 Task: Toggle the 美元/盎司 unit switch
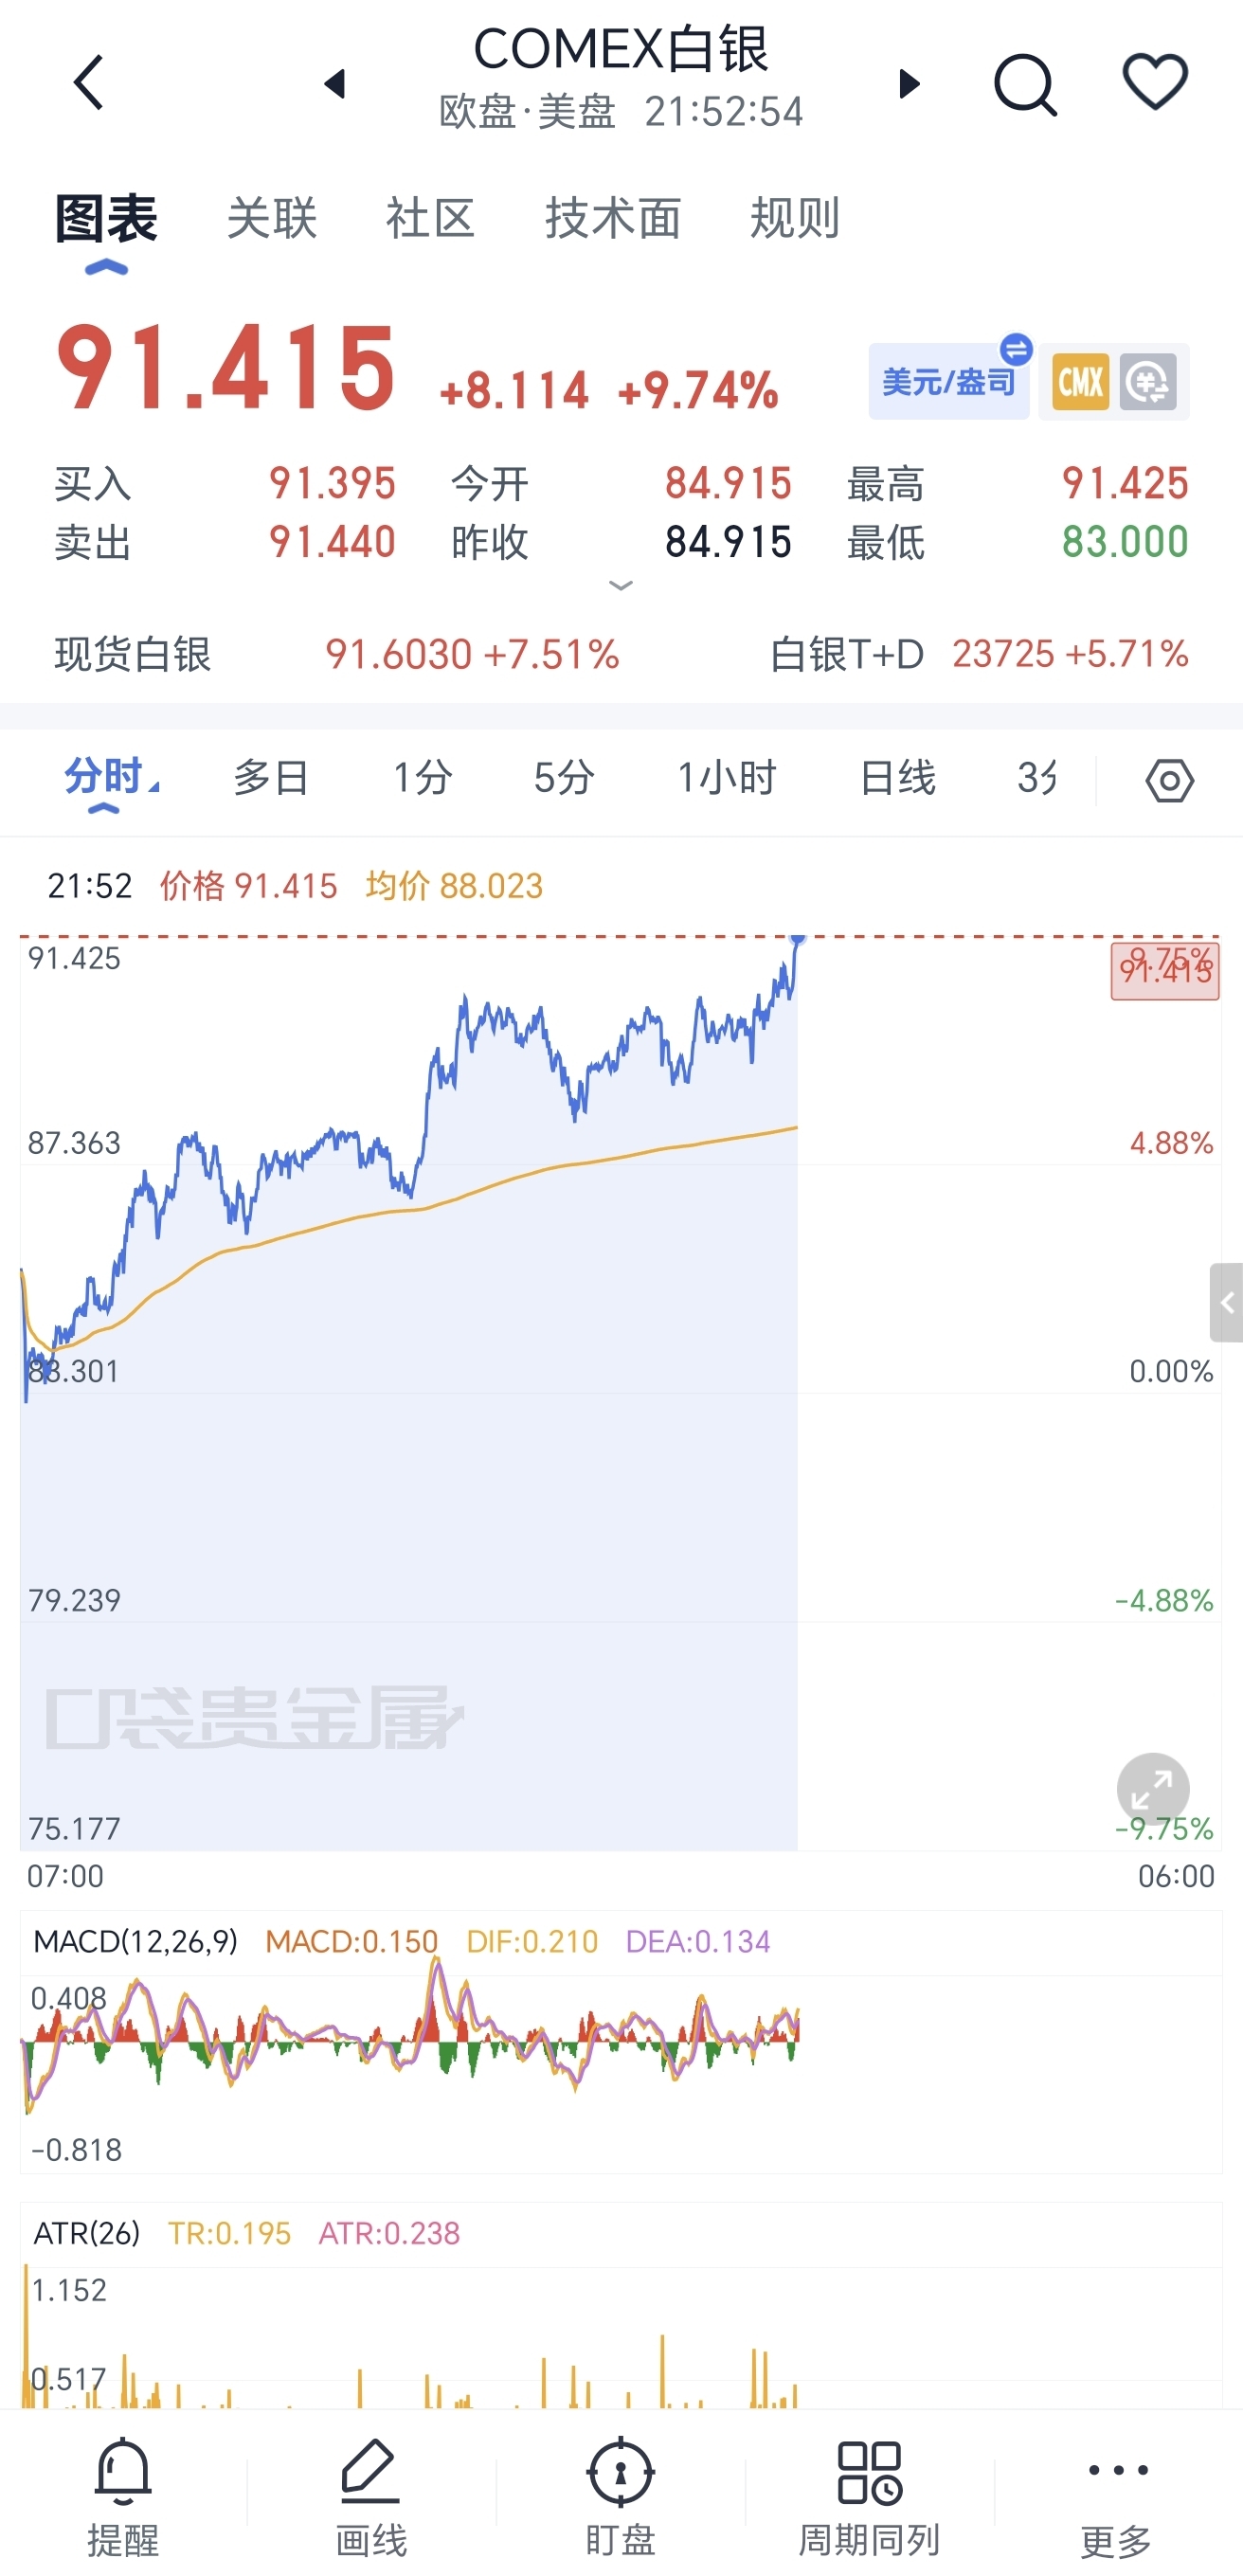(949, 381)
